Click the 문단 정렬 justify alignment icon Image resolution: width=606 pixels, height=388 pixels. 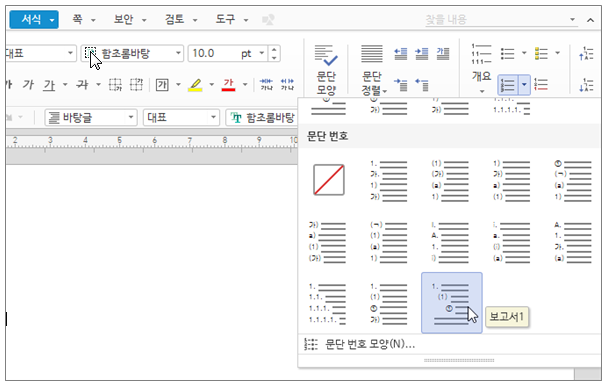click(x=372, y=53)
